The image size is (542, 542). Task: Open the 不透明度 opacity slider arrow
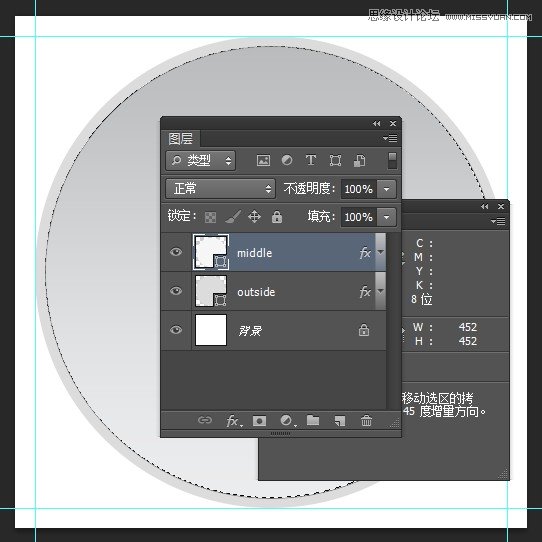[386, 189]
